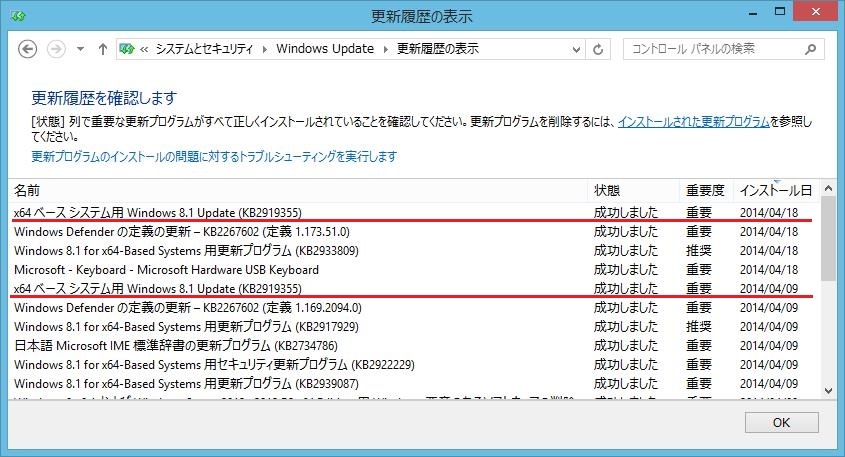Click scrollbar up arrow of the list
845x457 pixels.
[828, 189]
